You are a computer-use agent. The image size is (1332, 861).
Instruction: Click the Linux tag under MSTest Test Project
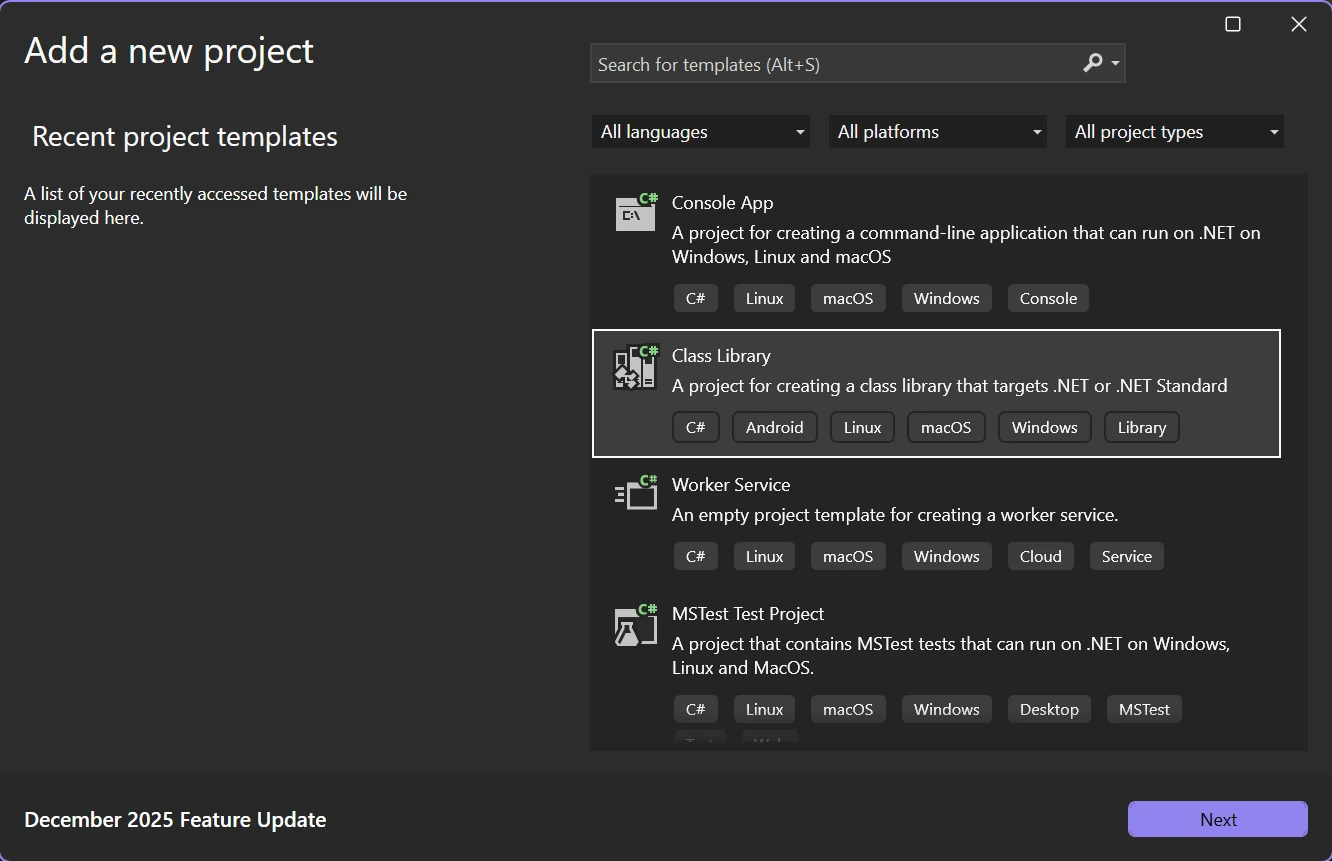(x=764, y=709)
